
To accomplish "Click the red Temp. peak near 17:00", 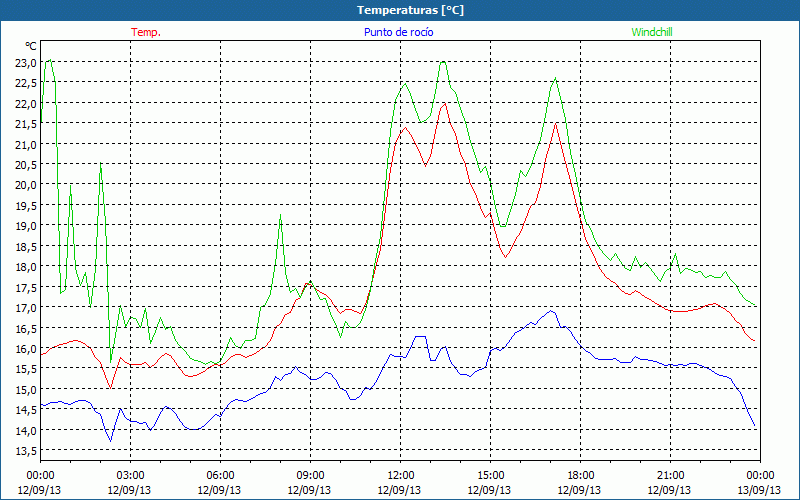I will (x=556, y=123).
